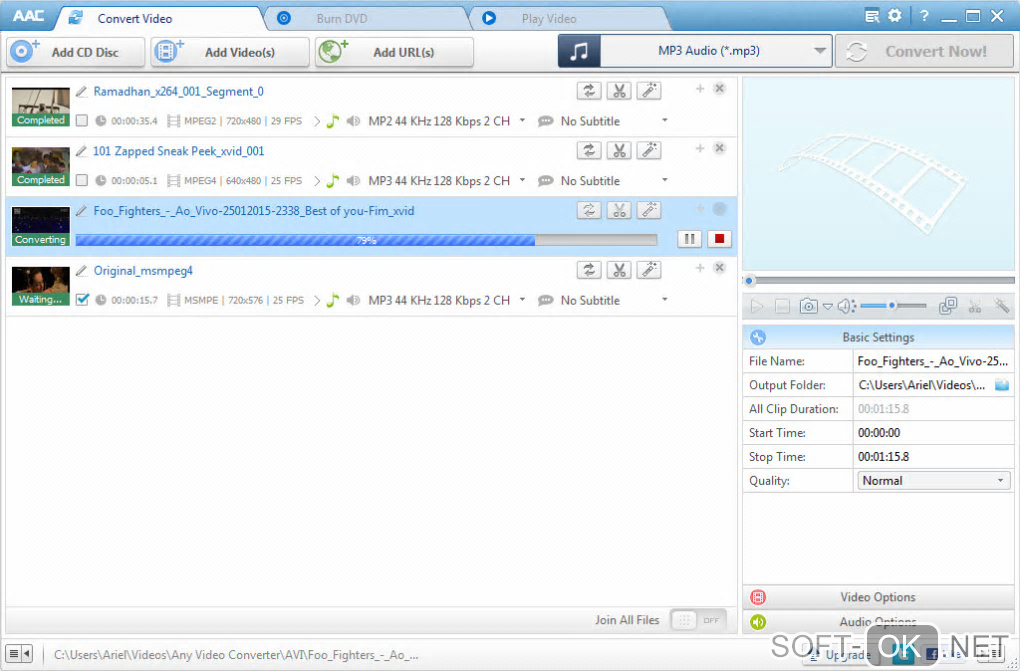Pause the Foo_Fighters conversion
Viewport: 1020px width, 671px height.
689,239
